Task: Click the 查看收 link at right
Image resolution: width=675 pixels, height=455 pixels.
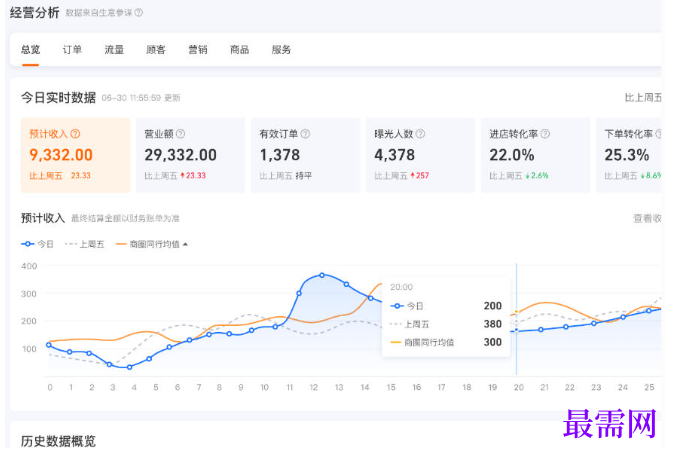Action: point(647,219)
